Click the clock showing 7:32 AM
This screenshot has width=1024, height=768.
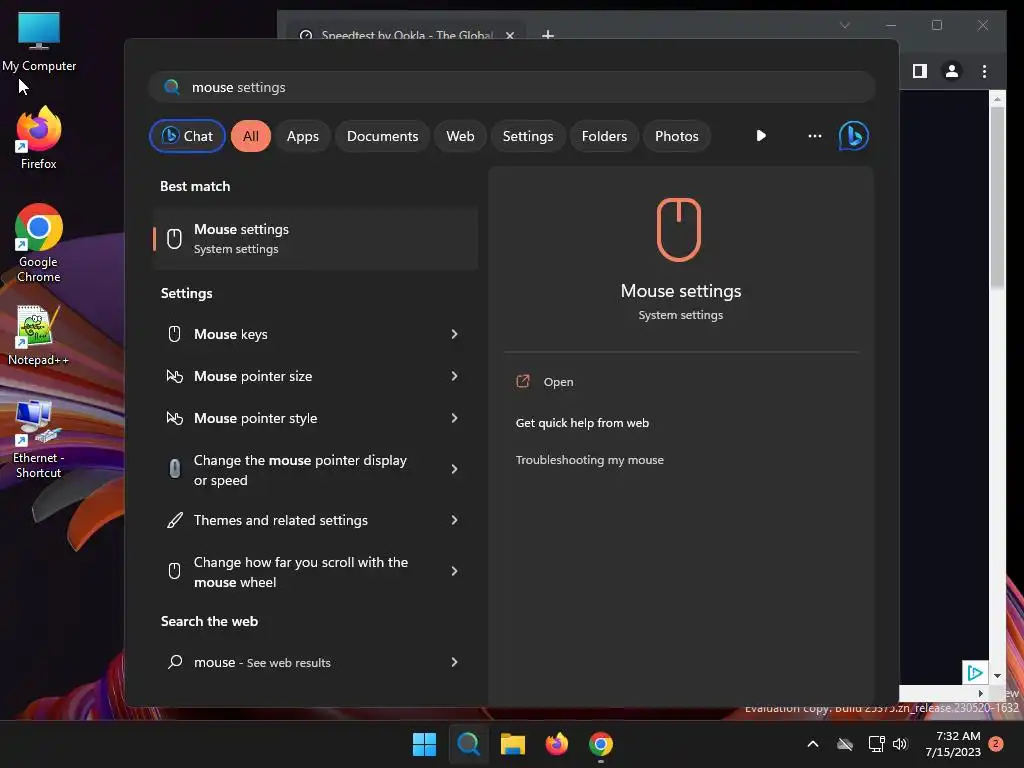point(952,744)
